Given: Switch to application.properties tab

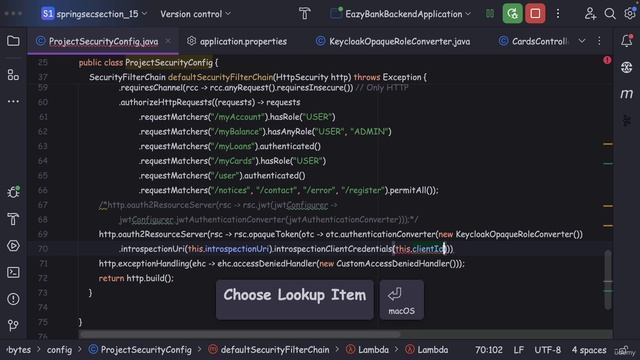Looking at the screenshot, I should click(x=237, y=41).
